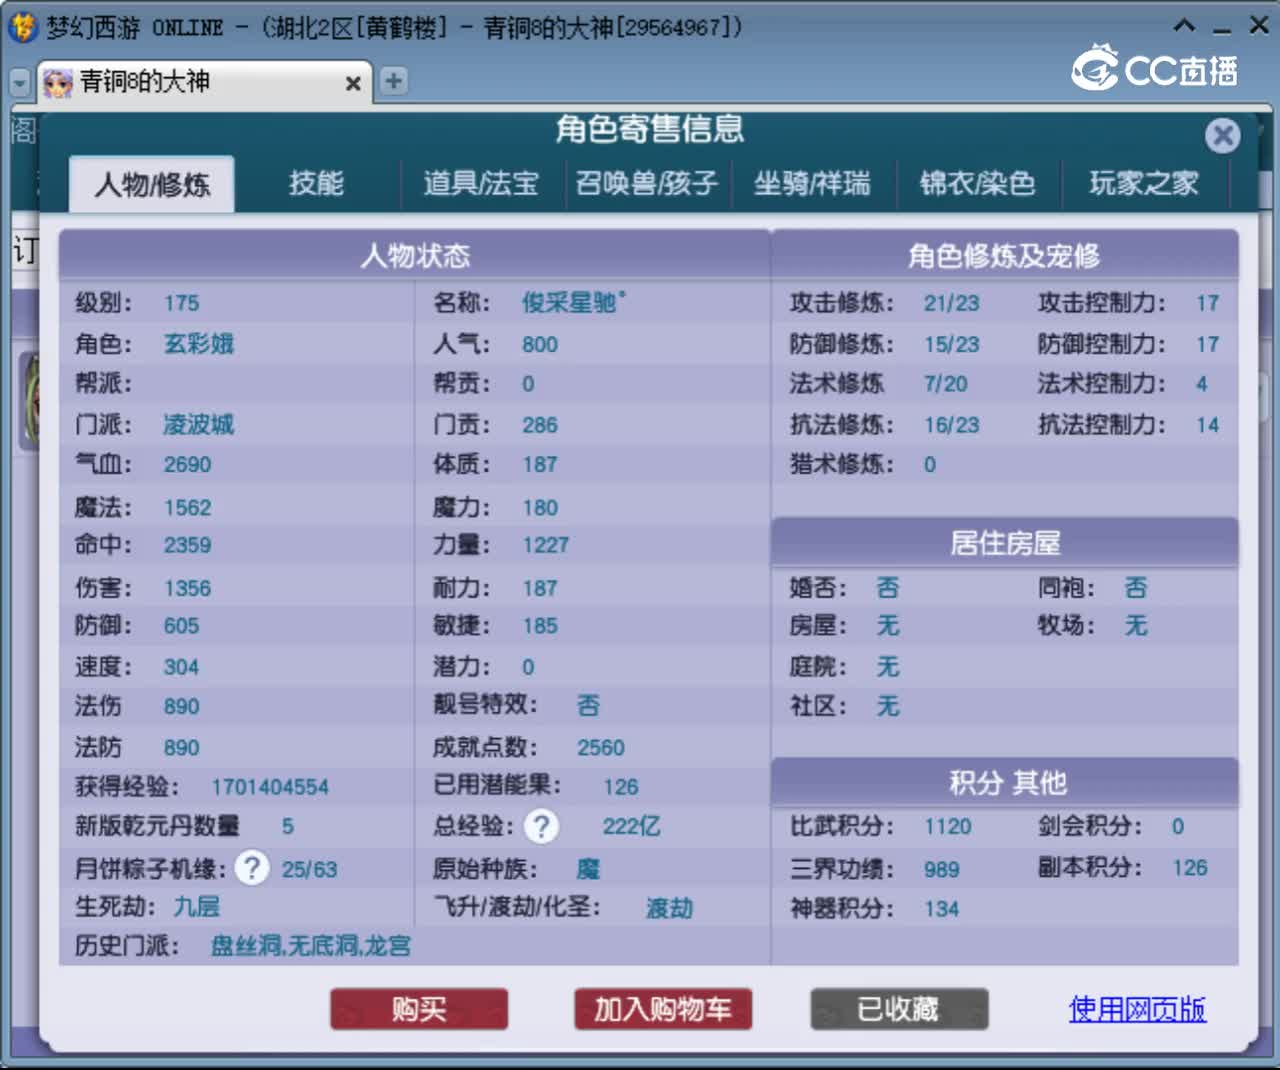Click the 已收藏 button

click(899, 1009)
